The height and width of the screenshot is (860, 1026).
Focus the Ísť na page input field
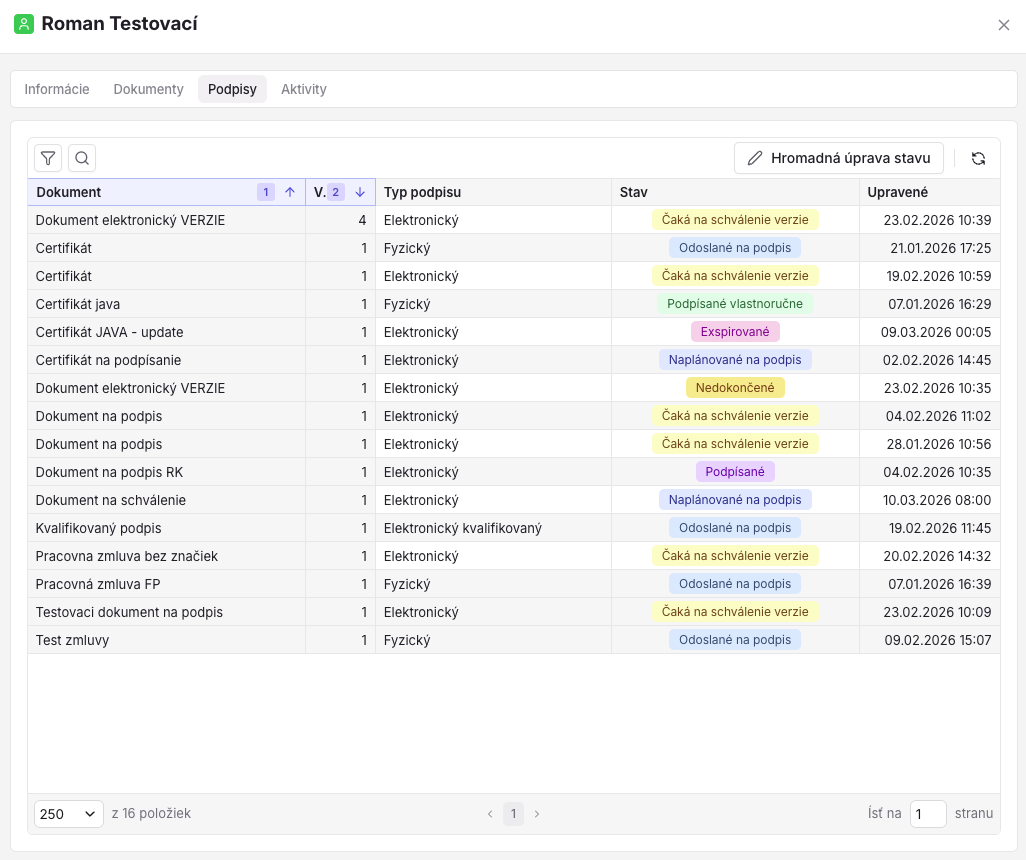(x=928, y=814)
